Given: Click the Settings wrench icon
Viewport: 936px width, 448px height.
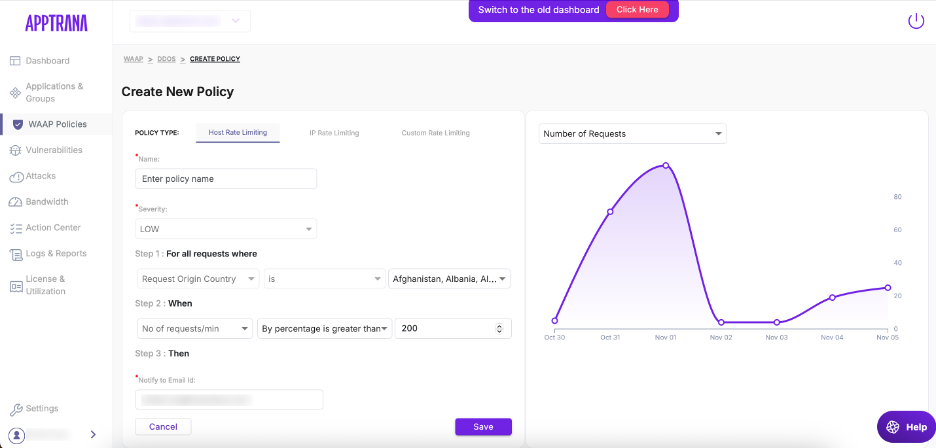Looking at the screenshot, I should point(16,409).
